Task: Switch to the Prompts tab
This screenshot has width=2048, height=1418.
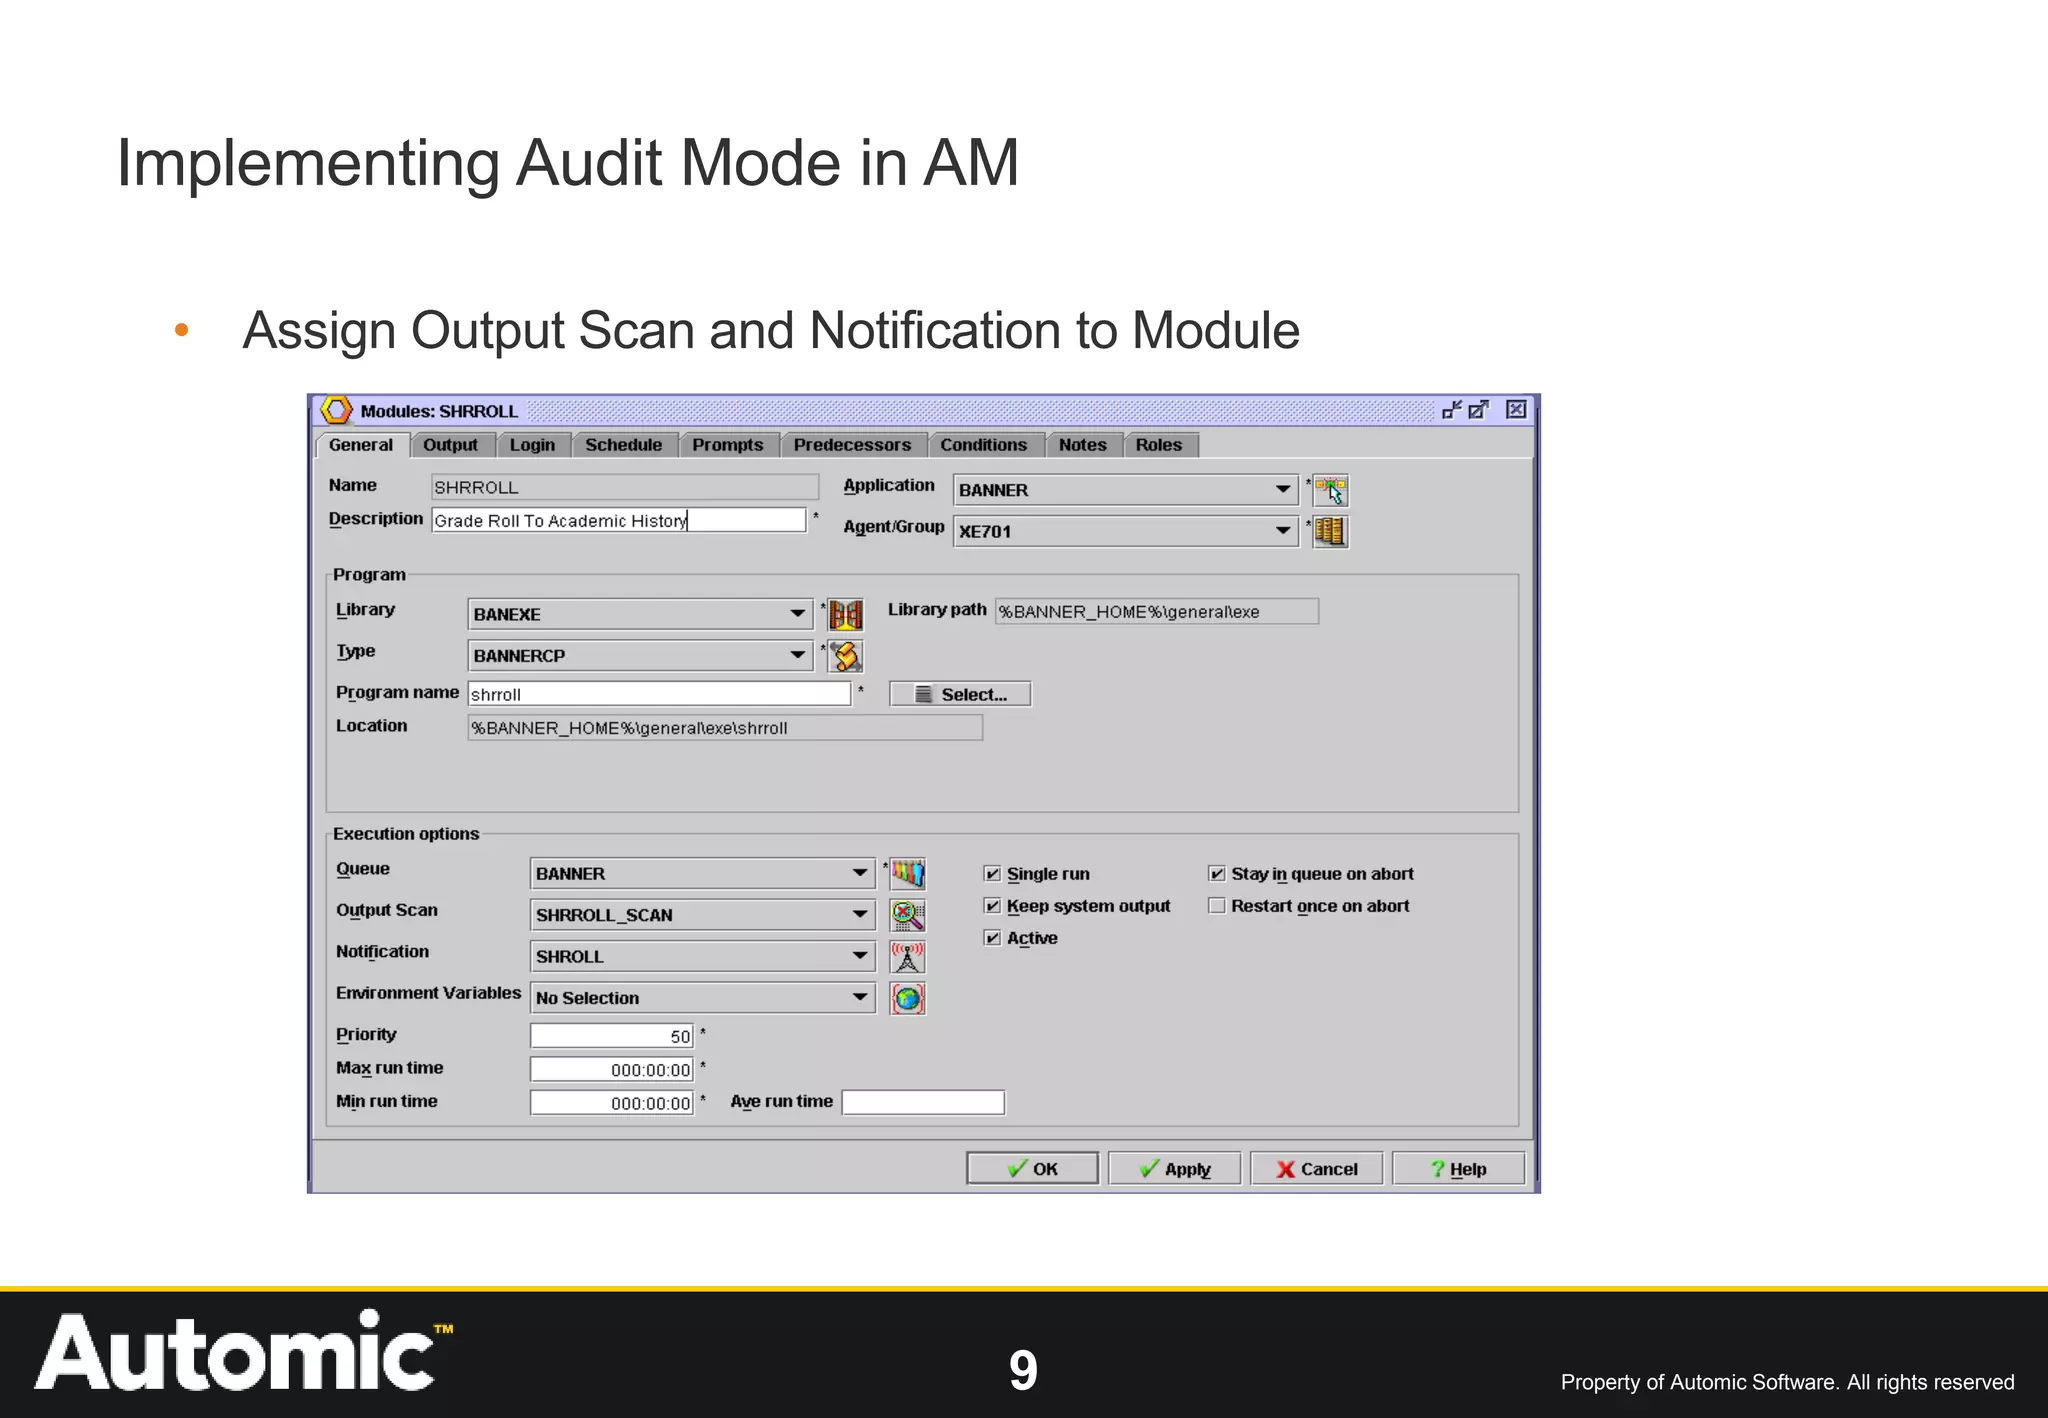Action: [x=728, y=445]
